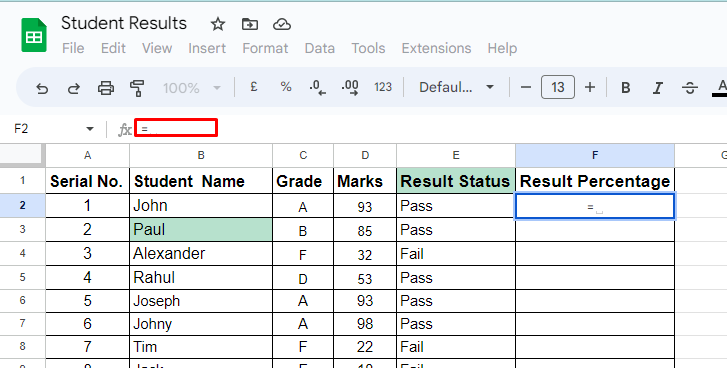Select column F header

click(x=595, y=155)
